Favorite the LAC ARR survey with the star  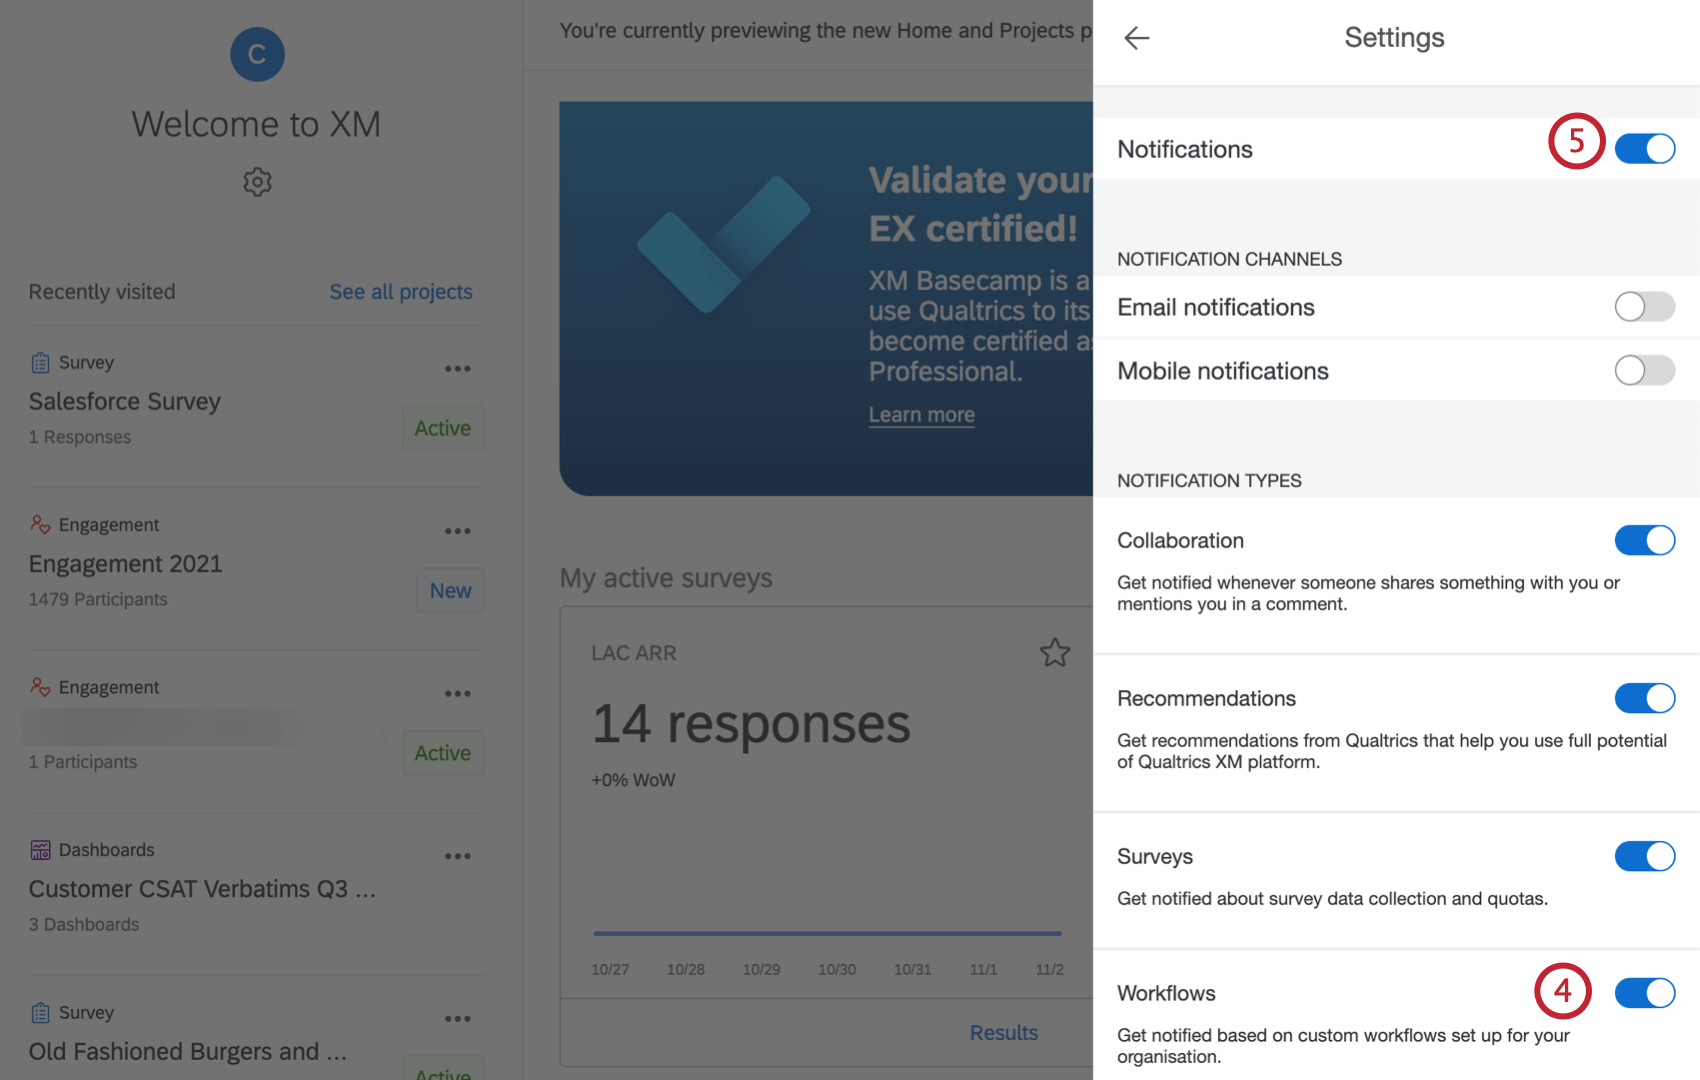[x=1055, y=653]
